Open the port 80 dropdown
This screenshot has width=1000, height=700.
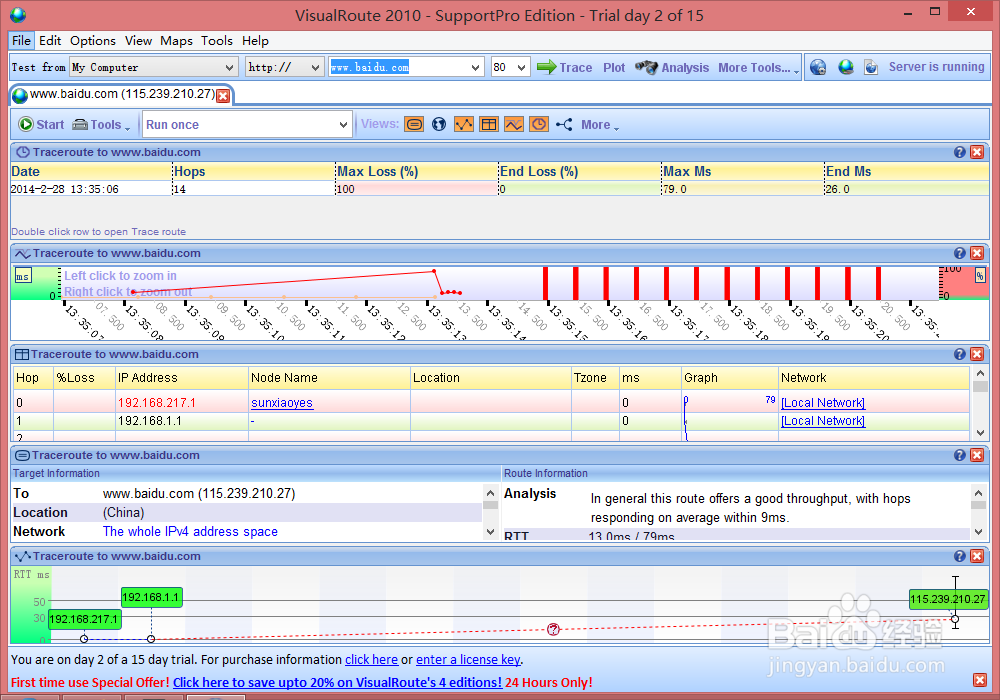[522, 67]
